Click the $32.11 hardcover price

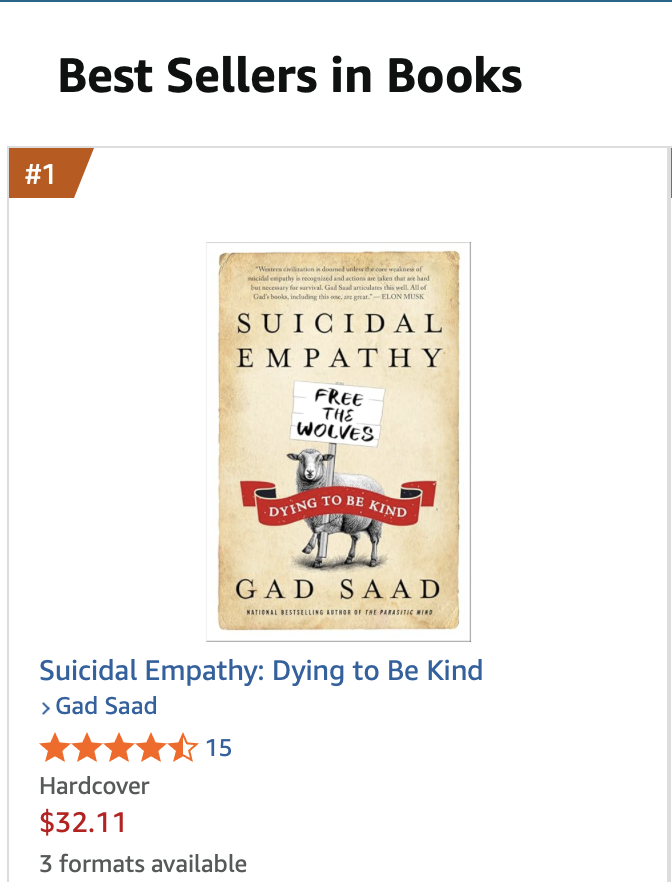83,822
